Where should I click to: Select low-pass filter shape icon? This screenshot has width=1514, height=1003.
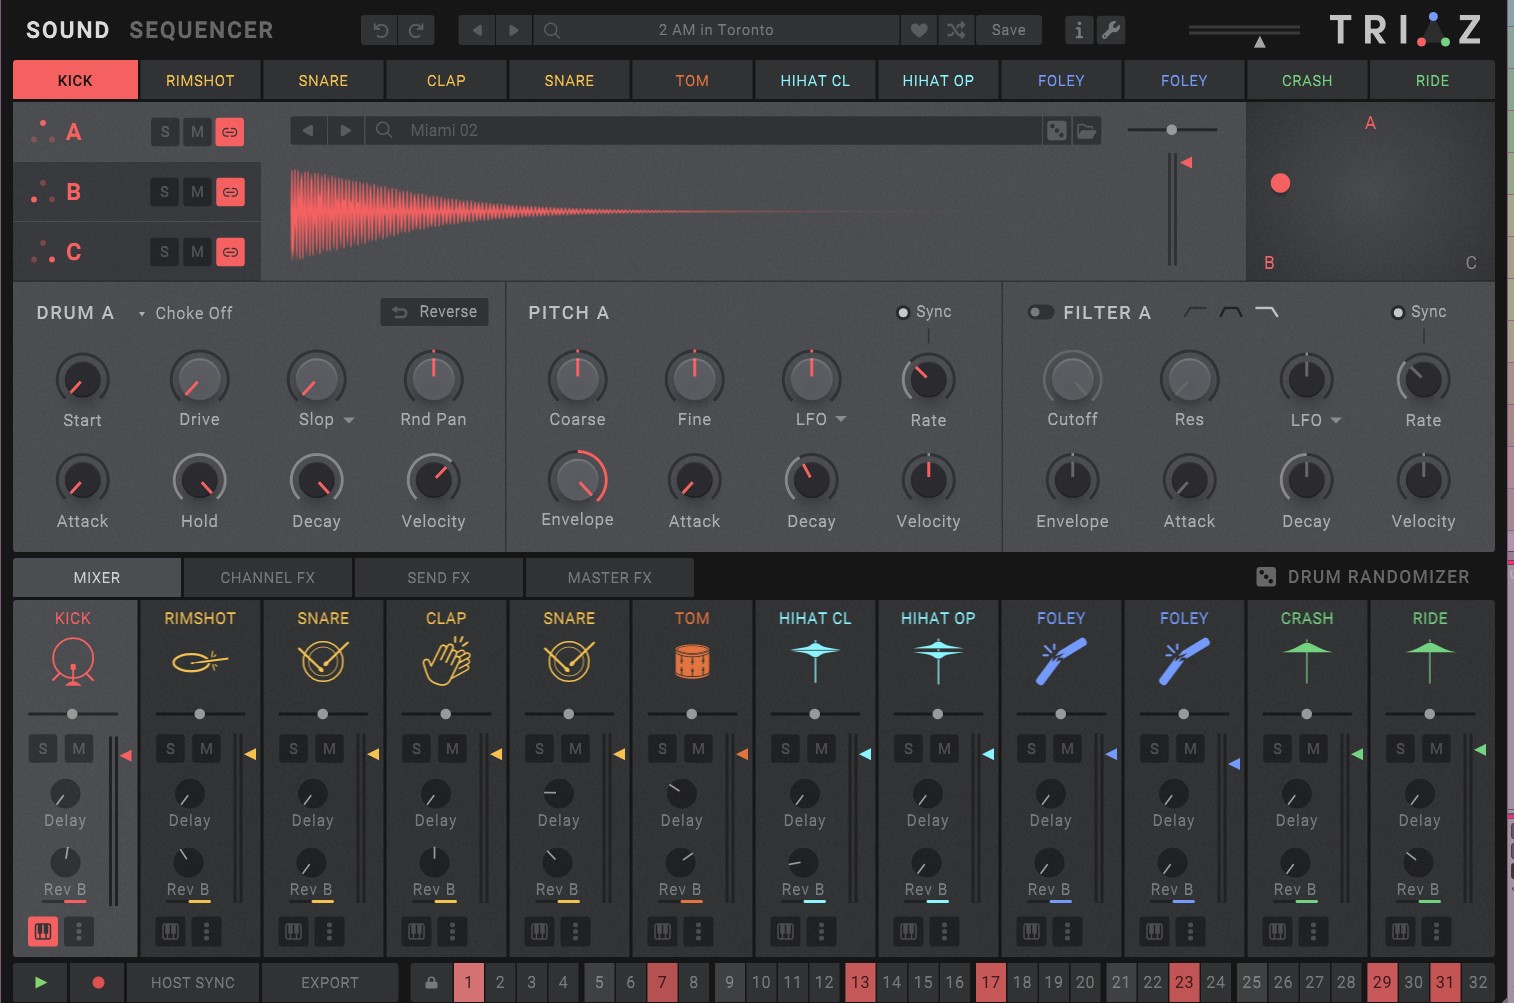click(x=1267, y=312)
